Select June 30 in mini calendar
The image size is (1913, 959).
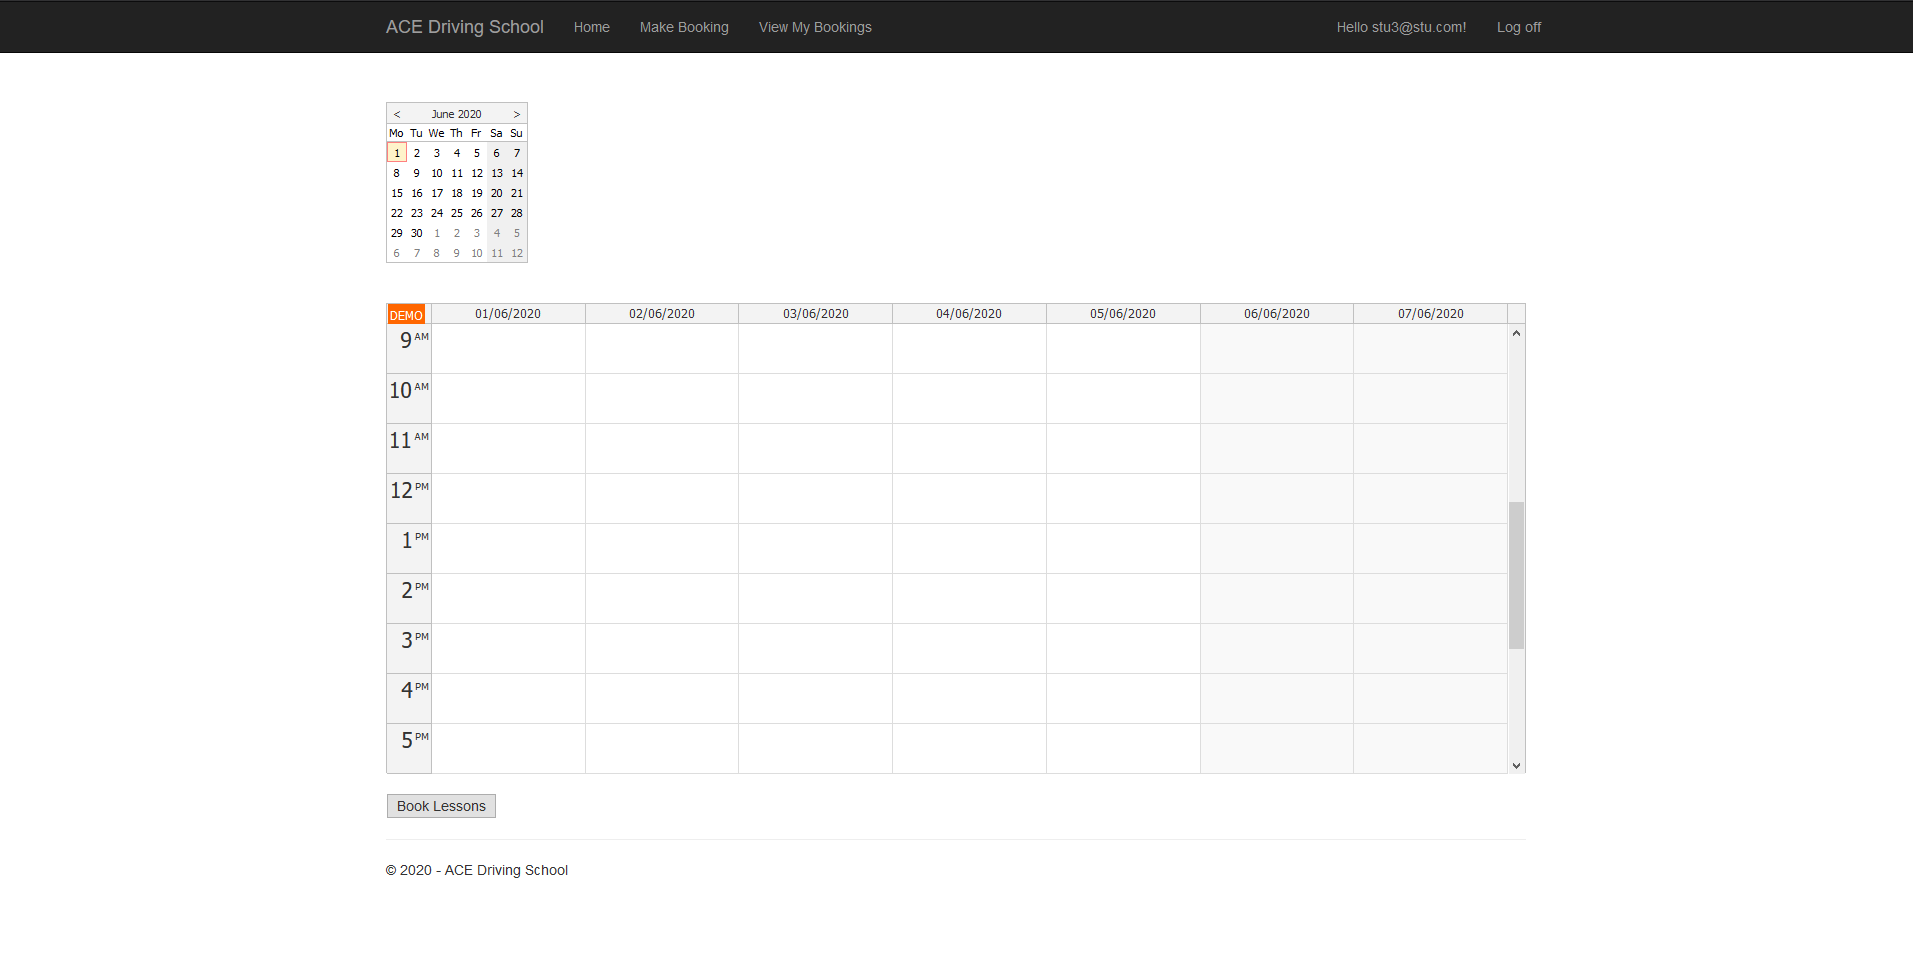click(x=417, y=233)
